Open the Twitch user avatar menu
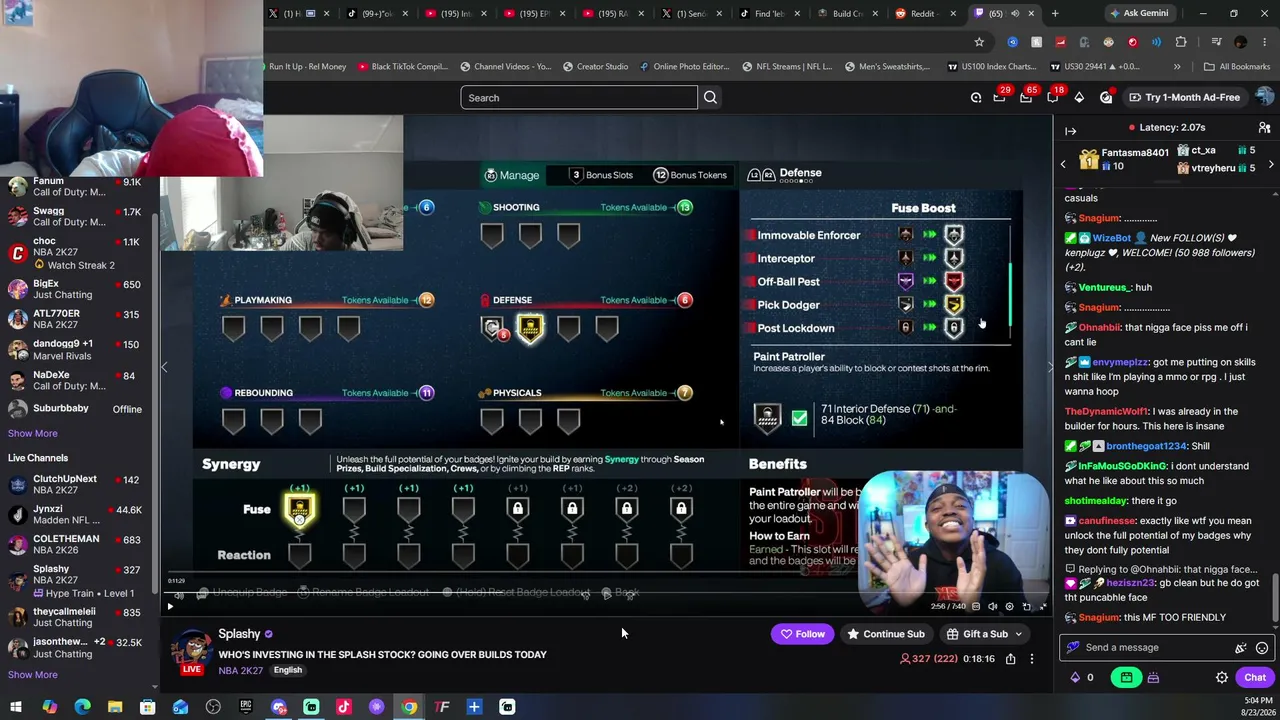Image resolution: width=1280 pixels, height=720 pixels. (1264, 97)
